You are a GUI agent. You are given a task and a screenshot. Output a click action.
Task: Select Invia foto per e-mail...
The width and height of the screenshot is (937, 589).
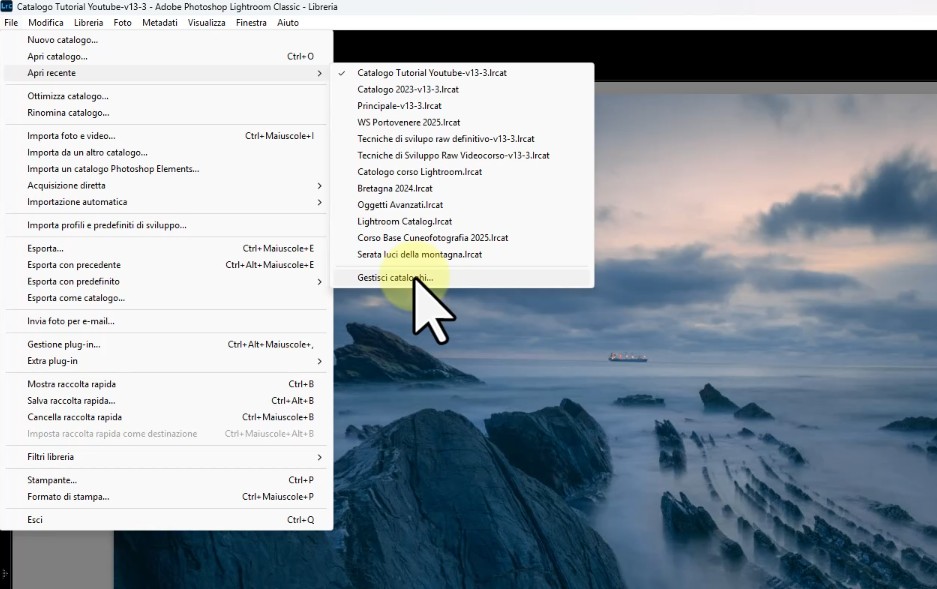[x=166, y=321]
